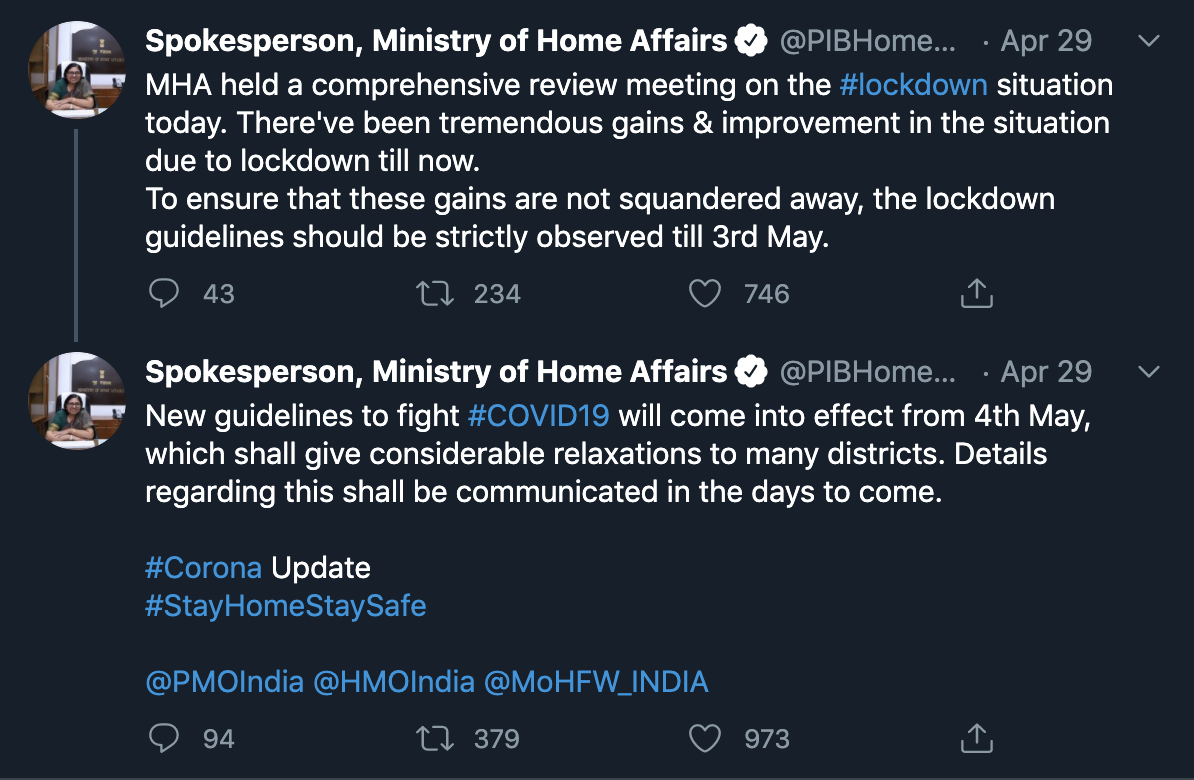The image size is (1194, 780).
Task: Open the #StayHomeStaySafe hashtag
Action: [x=286, y=606]
